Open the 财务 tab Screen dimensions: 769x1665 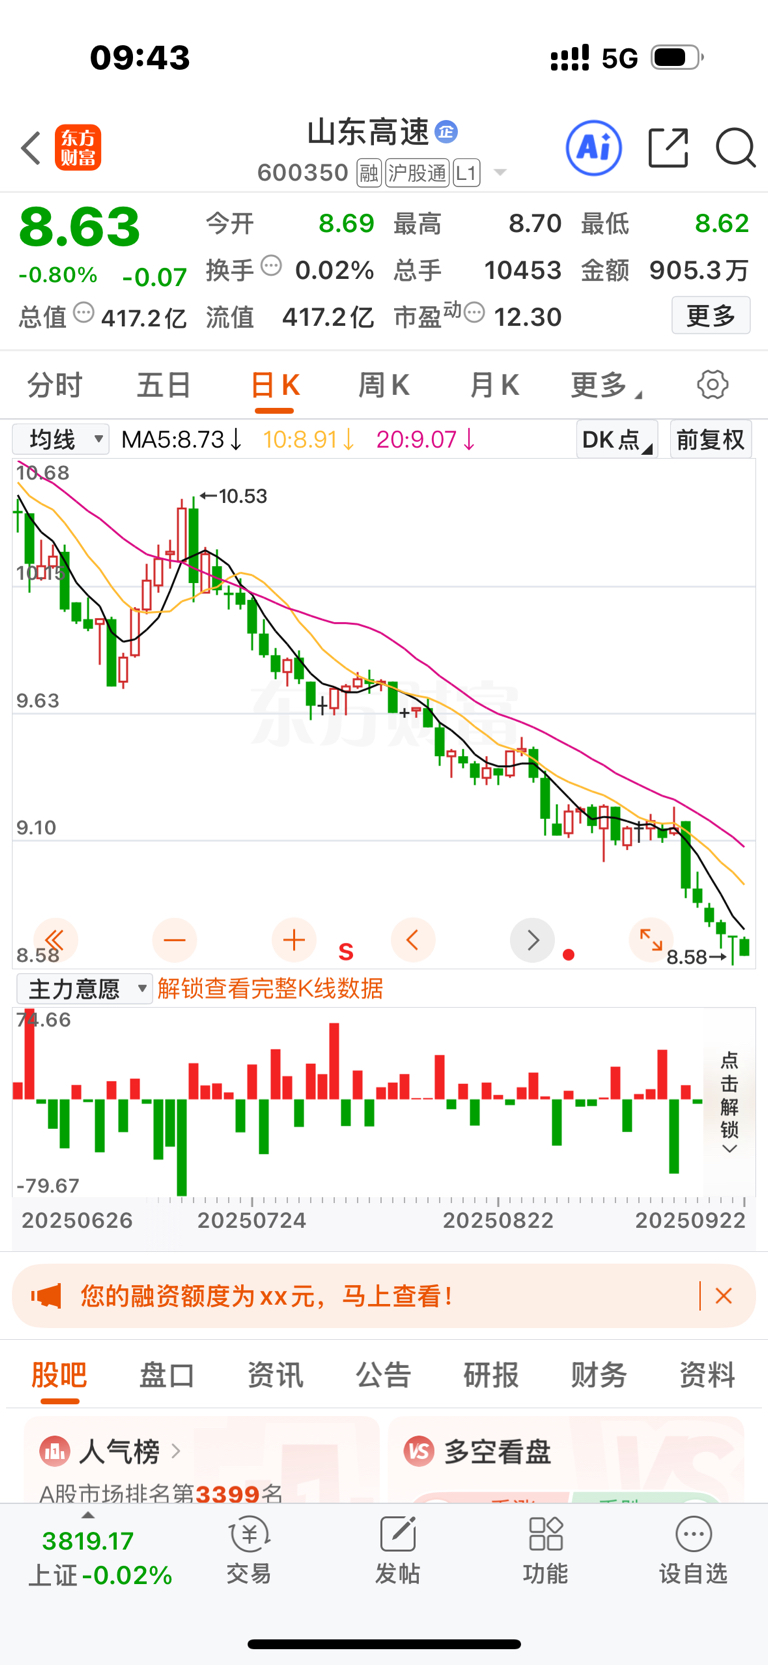[599, 1375]
